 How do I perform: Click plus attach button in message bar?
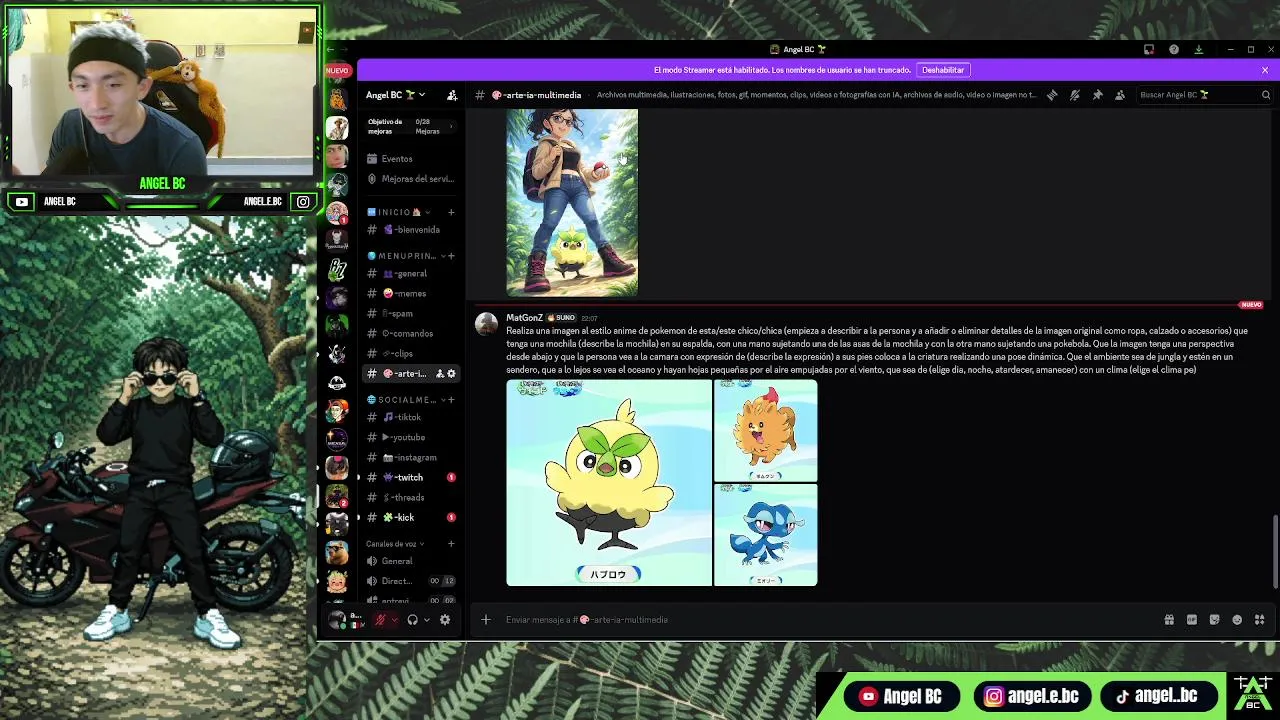click(x=486, y=620)
